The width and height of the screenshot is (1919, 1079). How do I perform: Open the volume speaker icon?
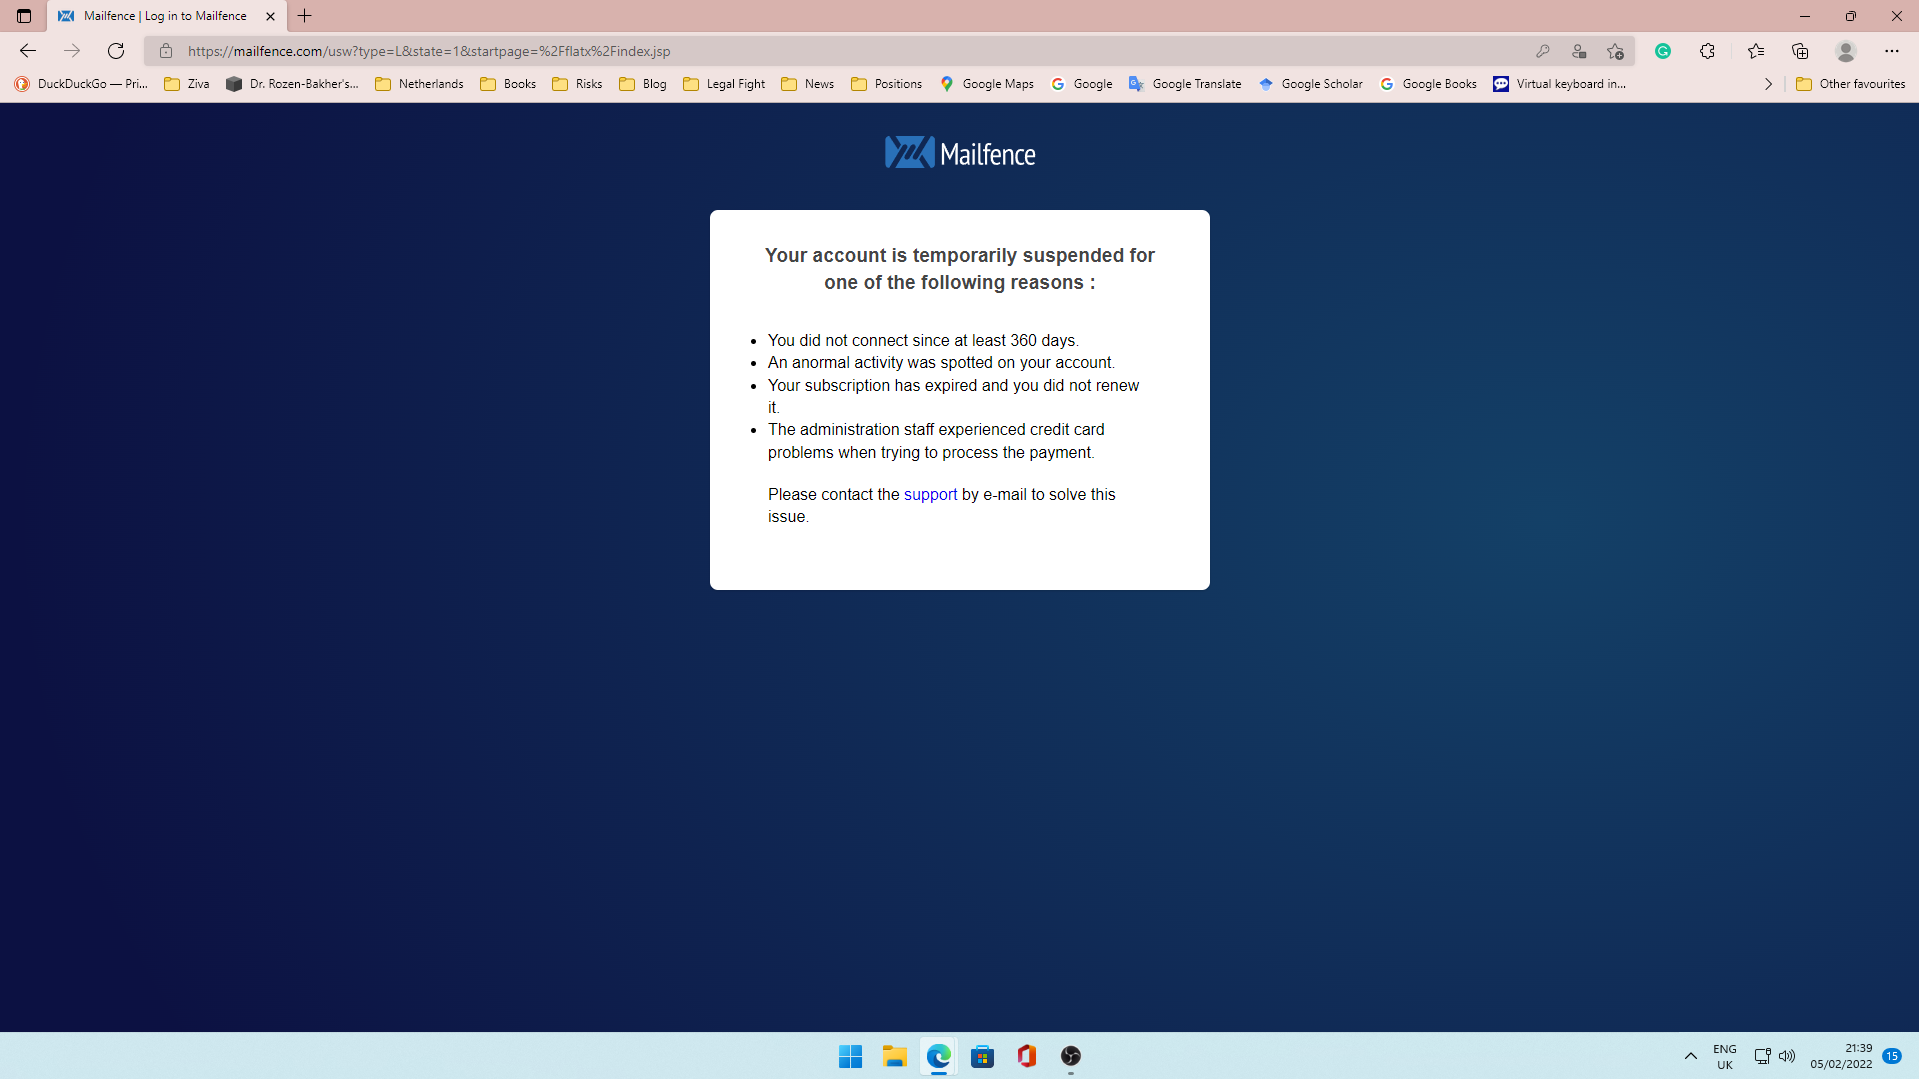[x=1787, y=1056]
